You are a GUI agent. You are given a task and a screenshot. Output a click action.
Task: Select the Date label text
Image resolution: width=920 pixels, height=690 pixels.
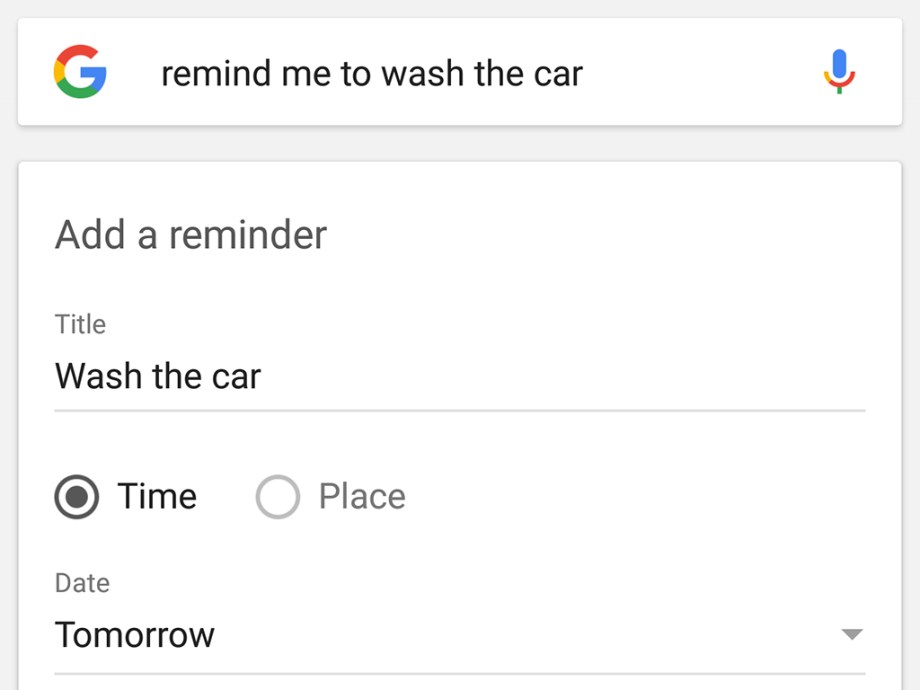81,583
